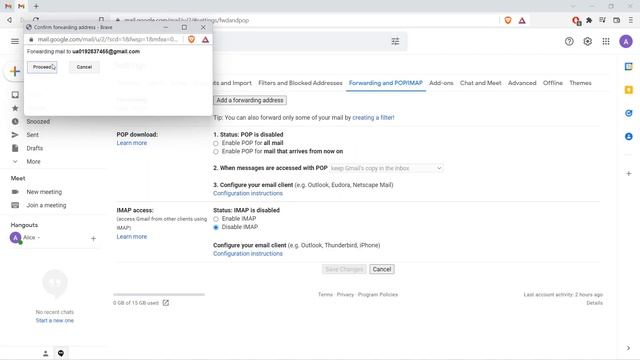The width and height of the screenshot is (640, 360).
Task: Open Gmail Support help icon
Action: tap(569, 41)
